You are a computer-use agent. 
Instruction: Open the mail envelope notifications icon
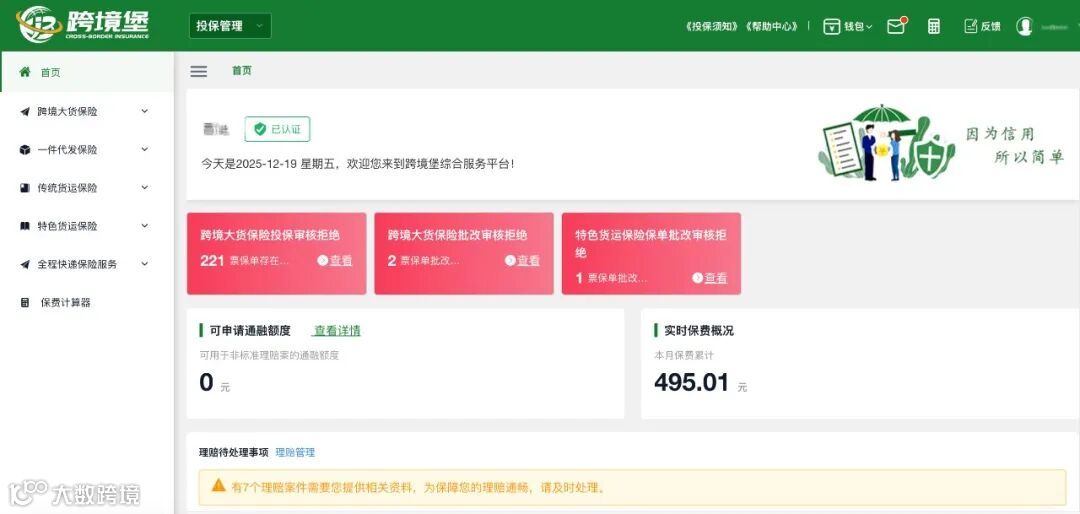click(x=895, y=27)
